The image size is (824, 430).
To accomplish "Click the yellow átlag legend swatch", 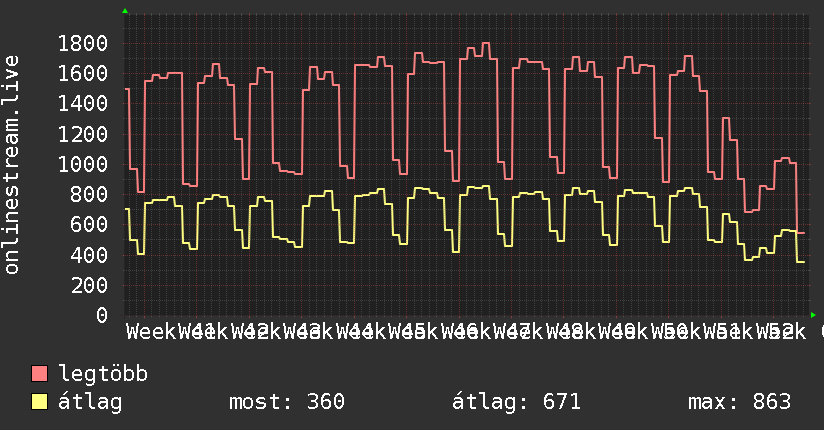I will (40, 402).
